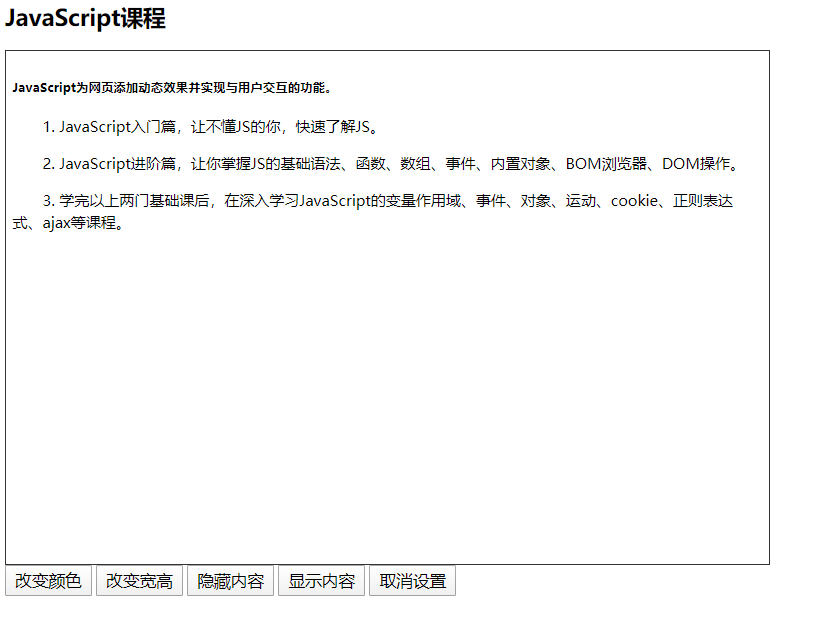Reset styles with the 取消设置 button
This screenshot has width=821, height=633.
[x=413, y=581]
